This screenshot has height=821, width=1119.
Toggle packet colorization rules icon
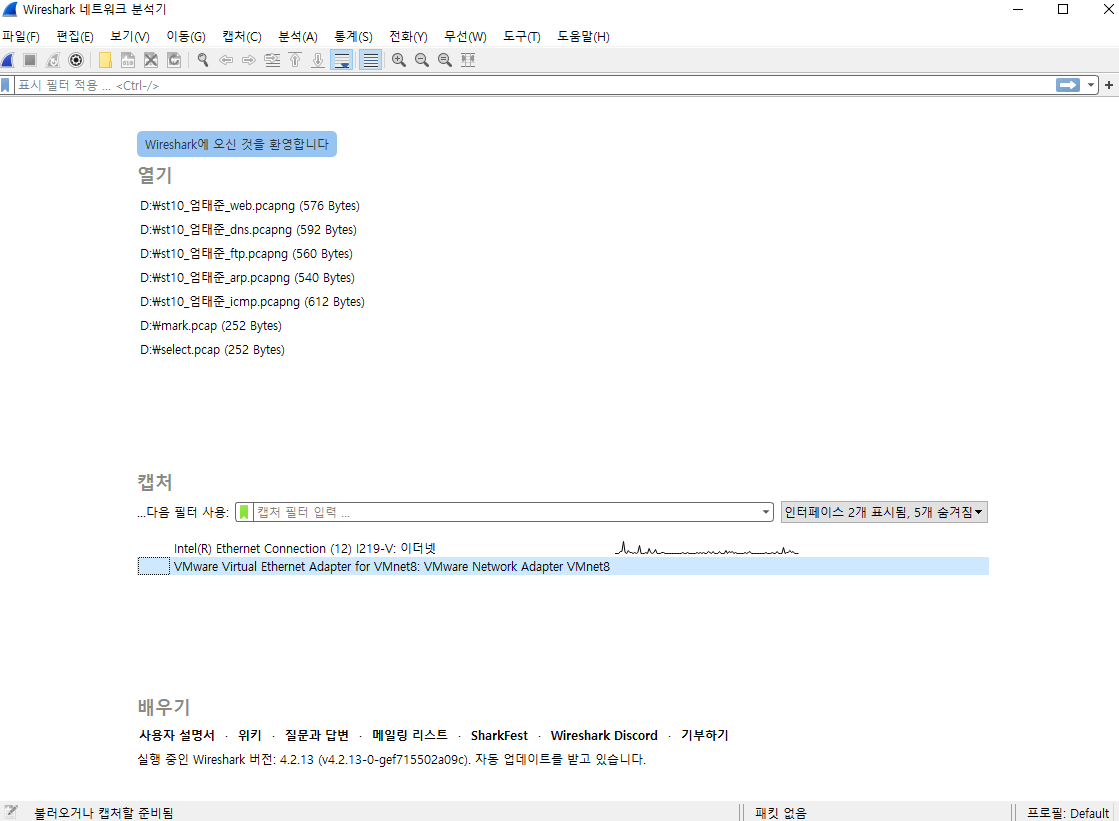click(370, 60)
